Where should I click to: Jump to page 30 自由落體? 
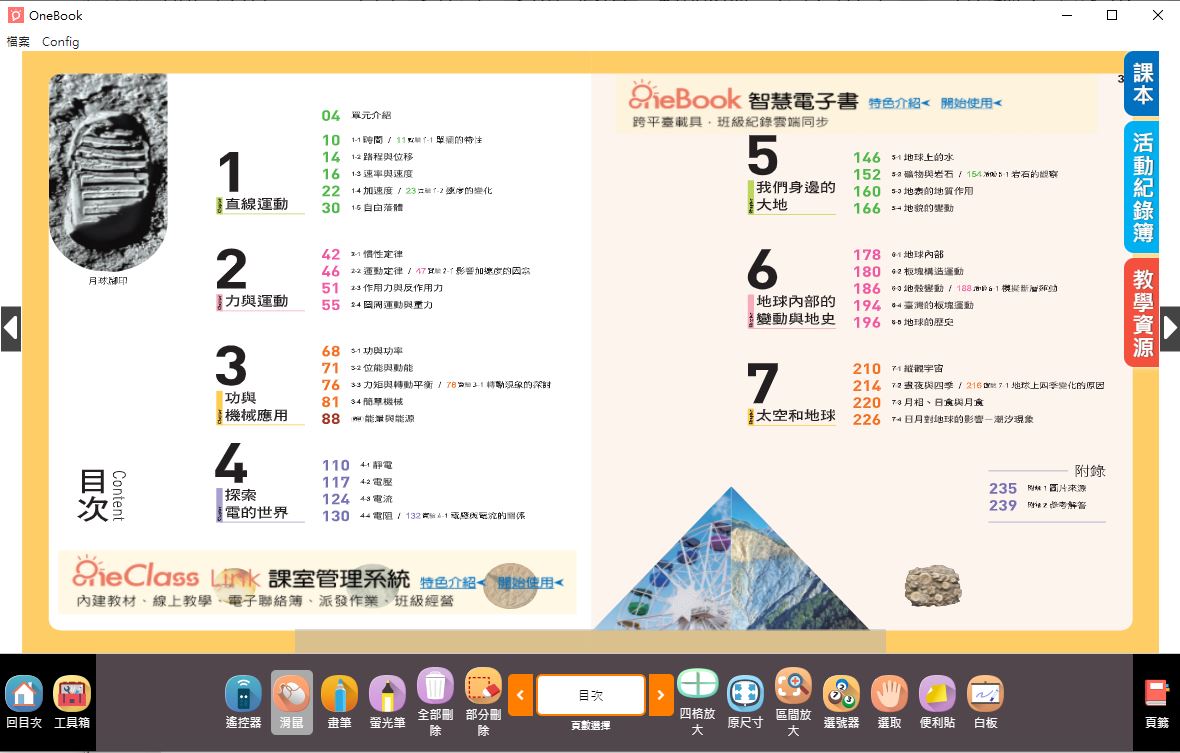[363, 208]
